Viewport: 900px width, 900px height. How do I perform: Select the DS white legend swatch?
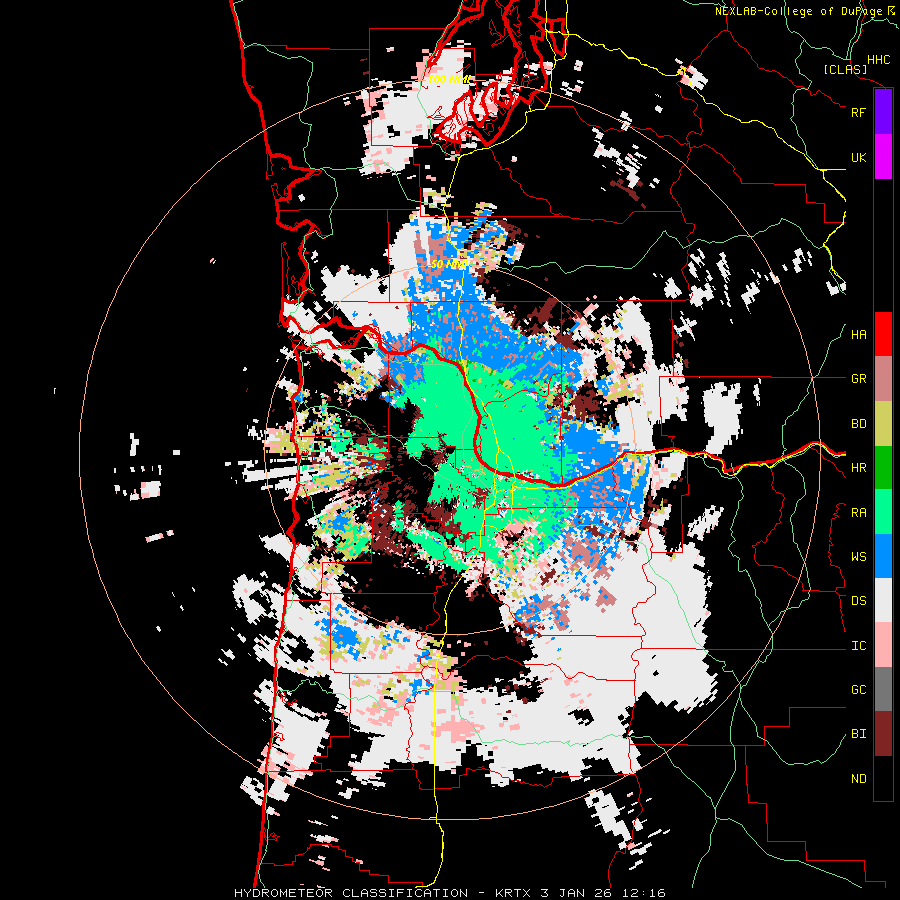click(x=883, y=600)
